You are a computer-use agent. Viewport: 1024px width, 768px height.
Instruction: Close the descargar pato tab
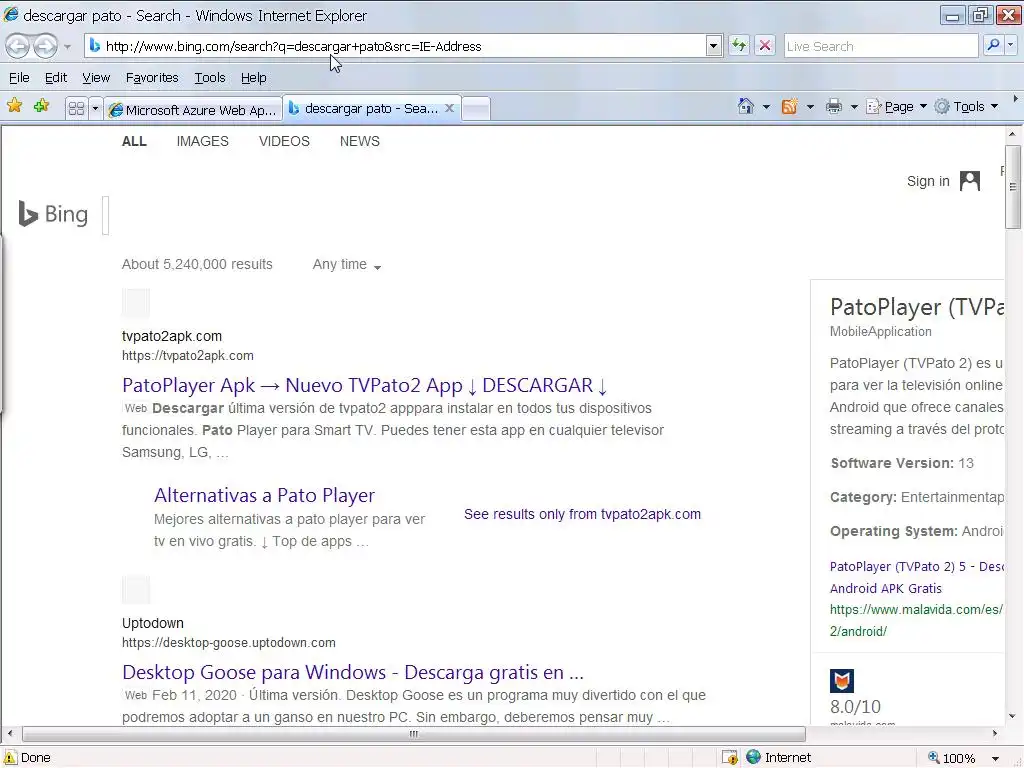449,108
